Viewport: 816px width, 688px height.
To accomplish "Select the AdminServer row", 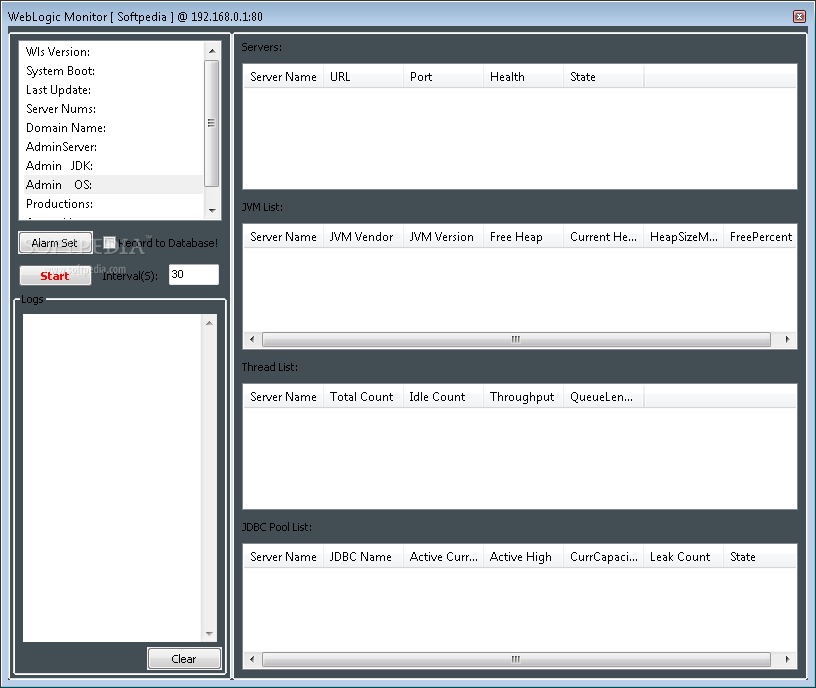I will tap(113, 147).
